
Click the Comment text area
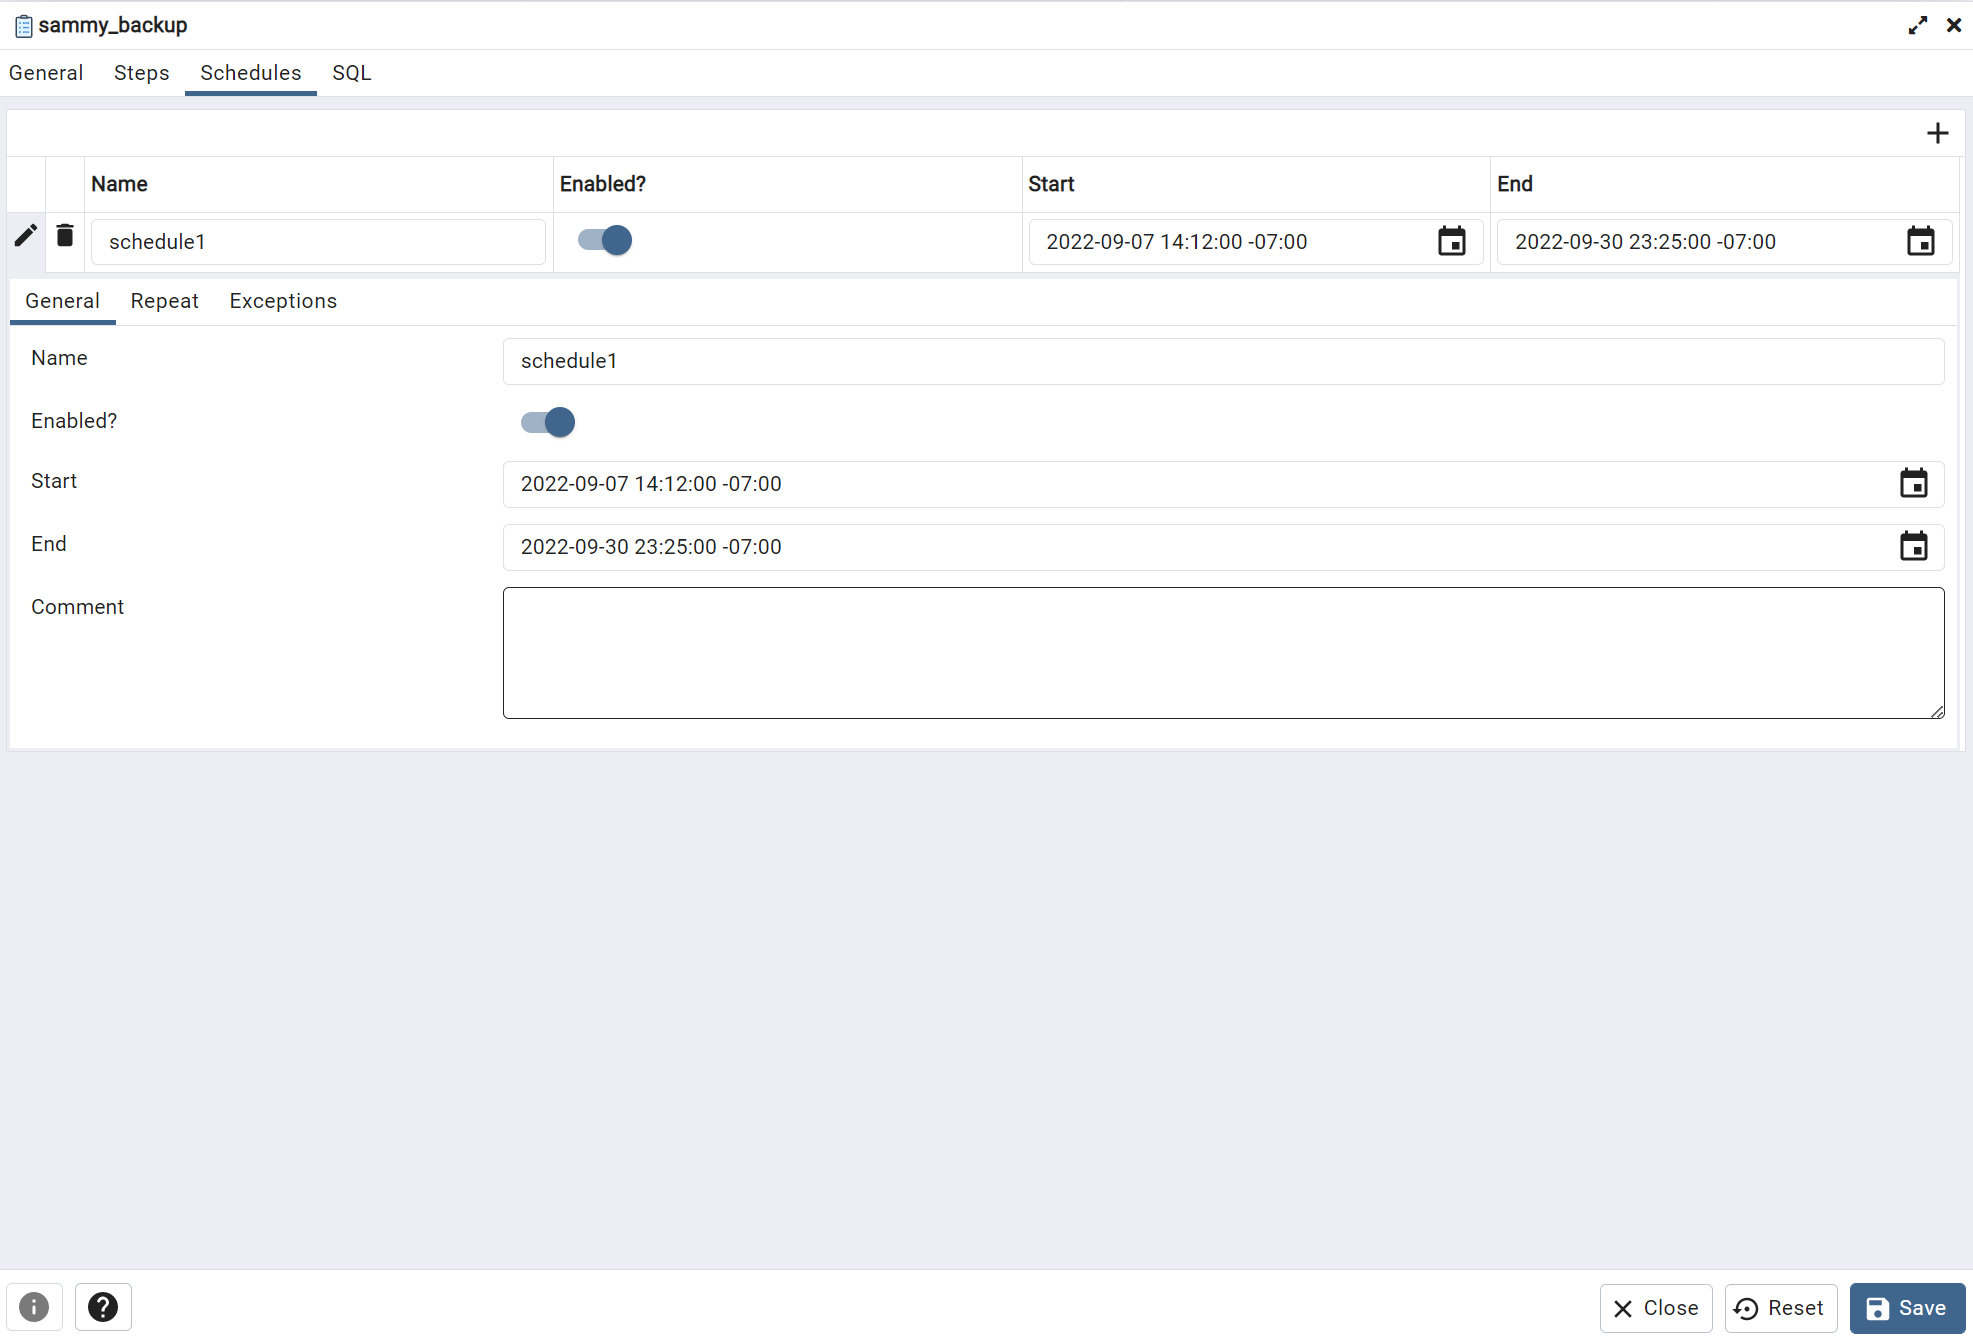[x=1223, y=653]
